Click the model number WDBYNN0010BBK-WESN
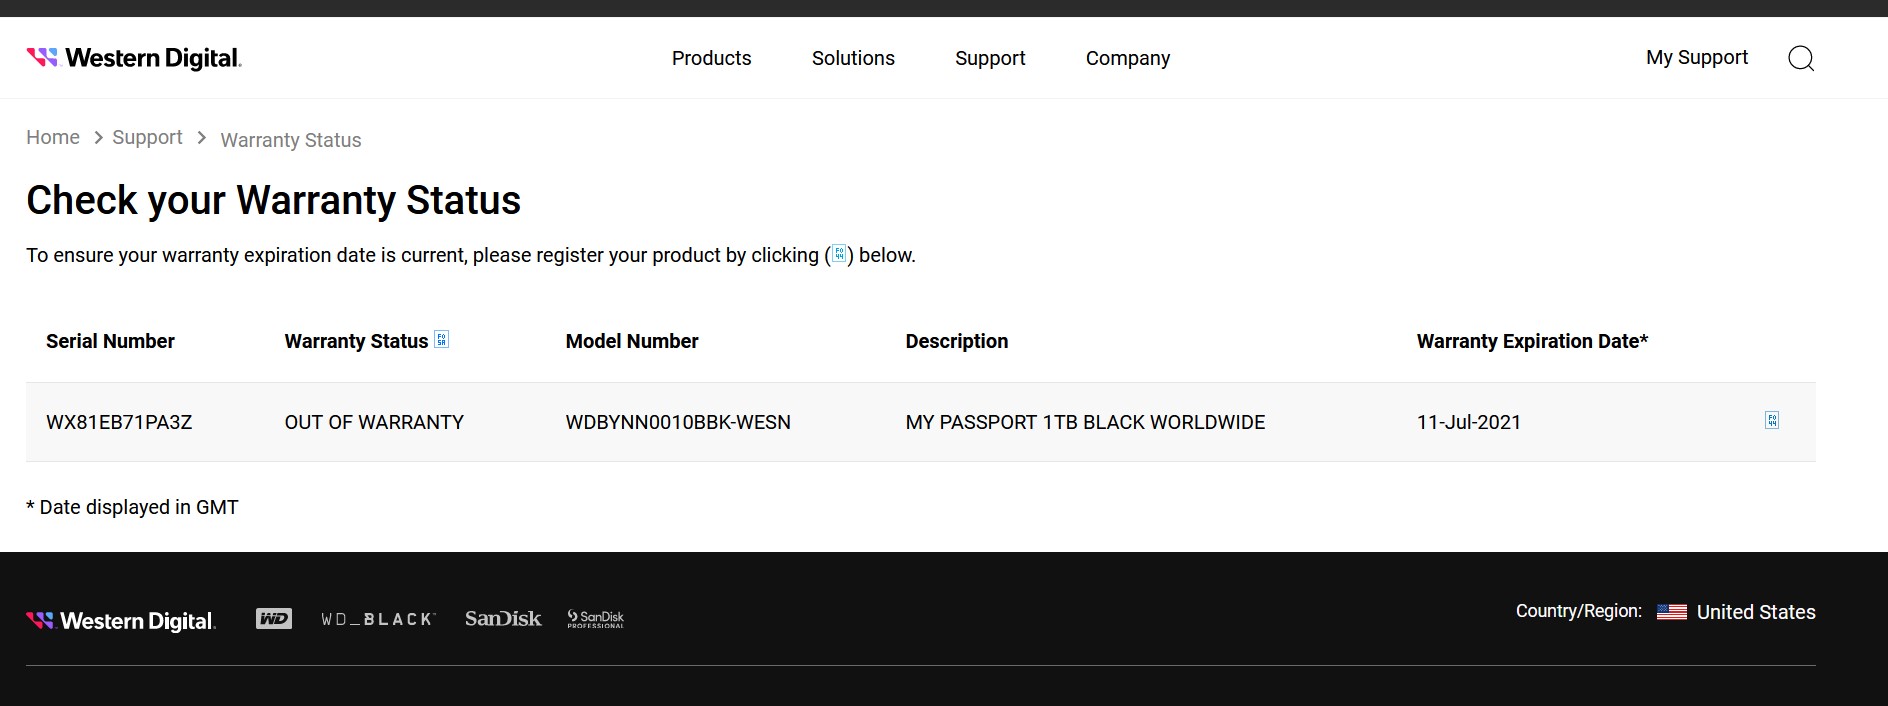 point(677,422)
